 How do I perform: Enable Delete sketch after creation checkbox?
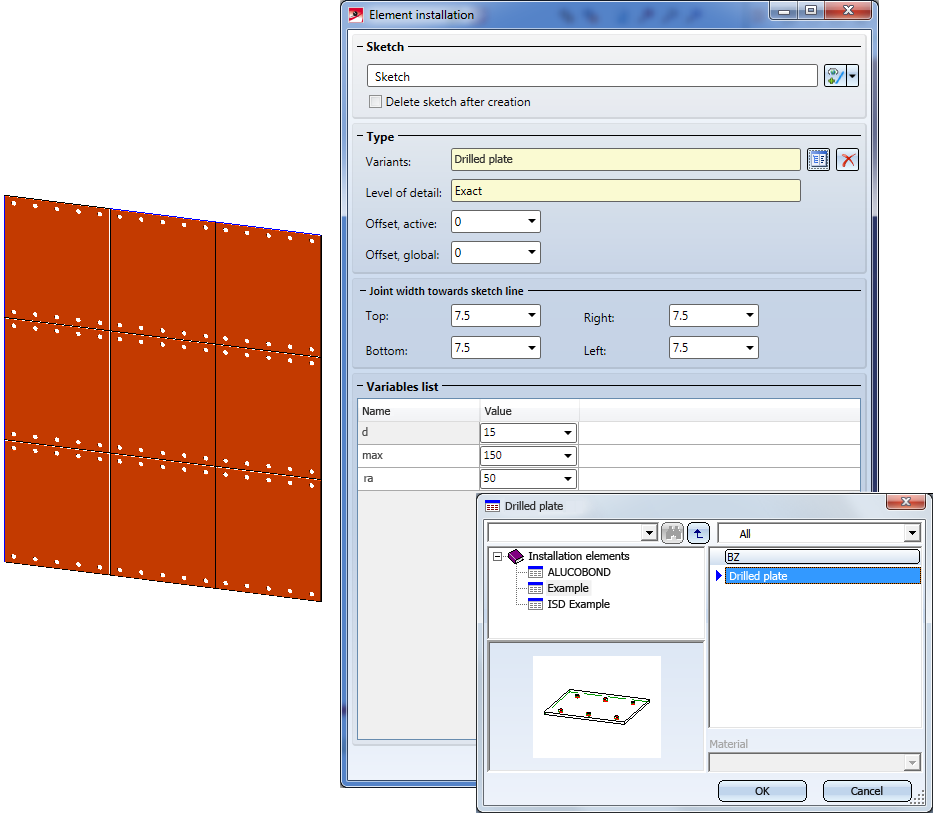click(376, 102)
